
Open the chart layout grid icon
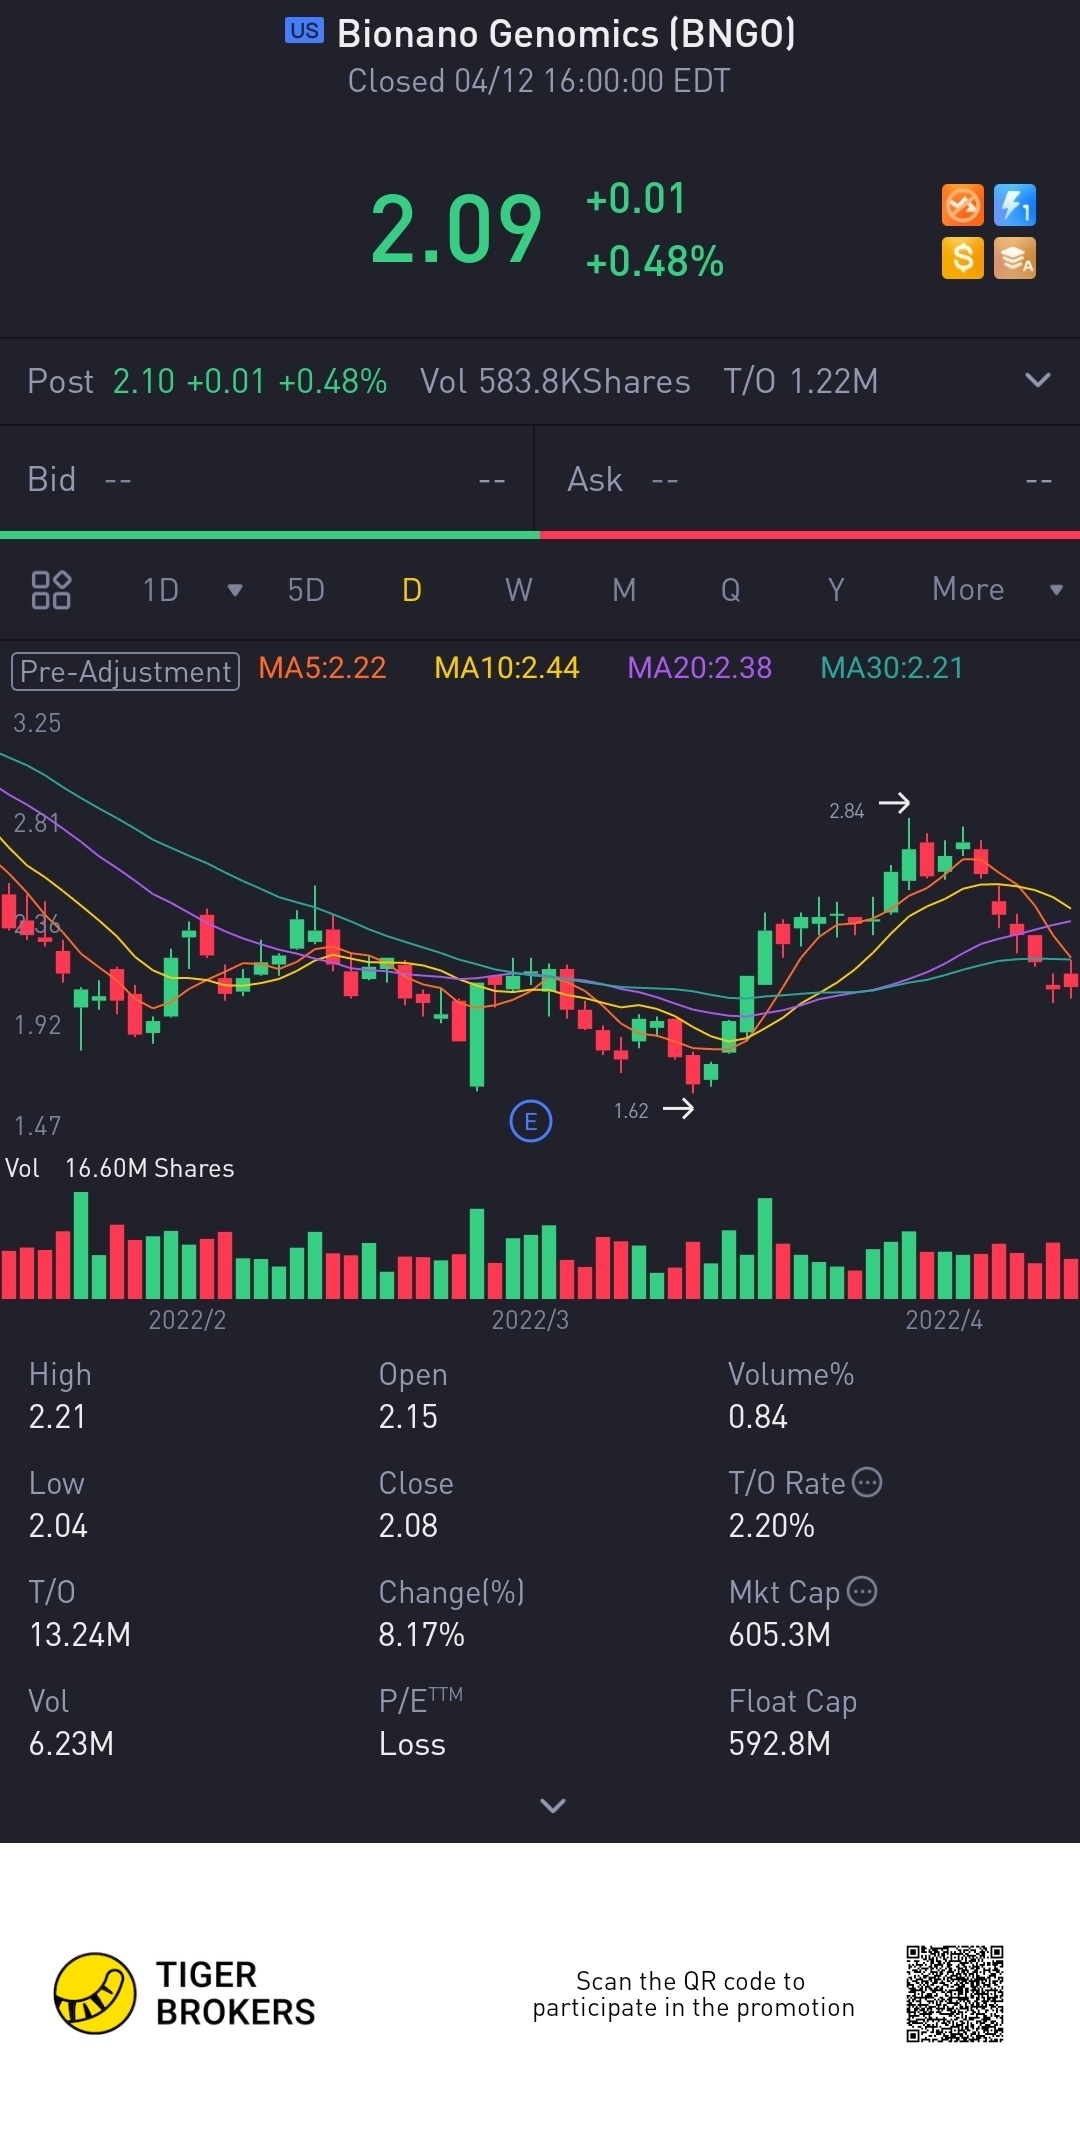click(x=51, y=590)
